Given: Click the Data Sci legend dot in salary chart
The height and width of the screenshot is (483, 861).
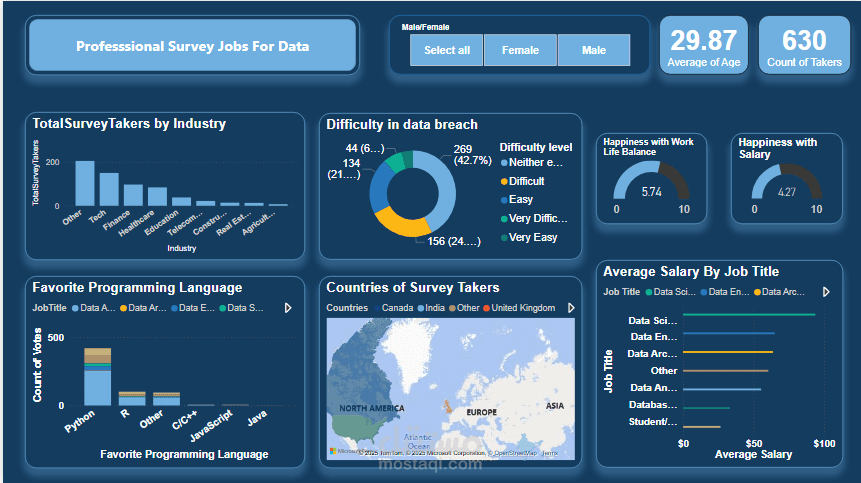Looking at the screenshot, I should [649, 293].
